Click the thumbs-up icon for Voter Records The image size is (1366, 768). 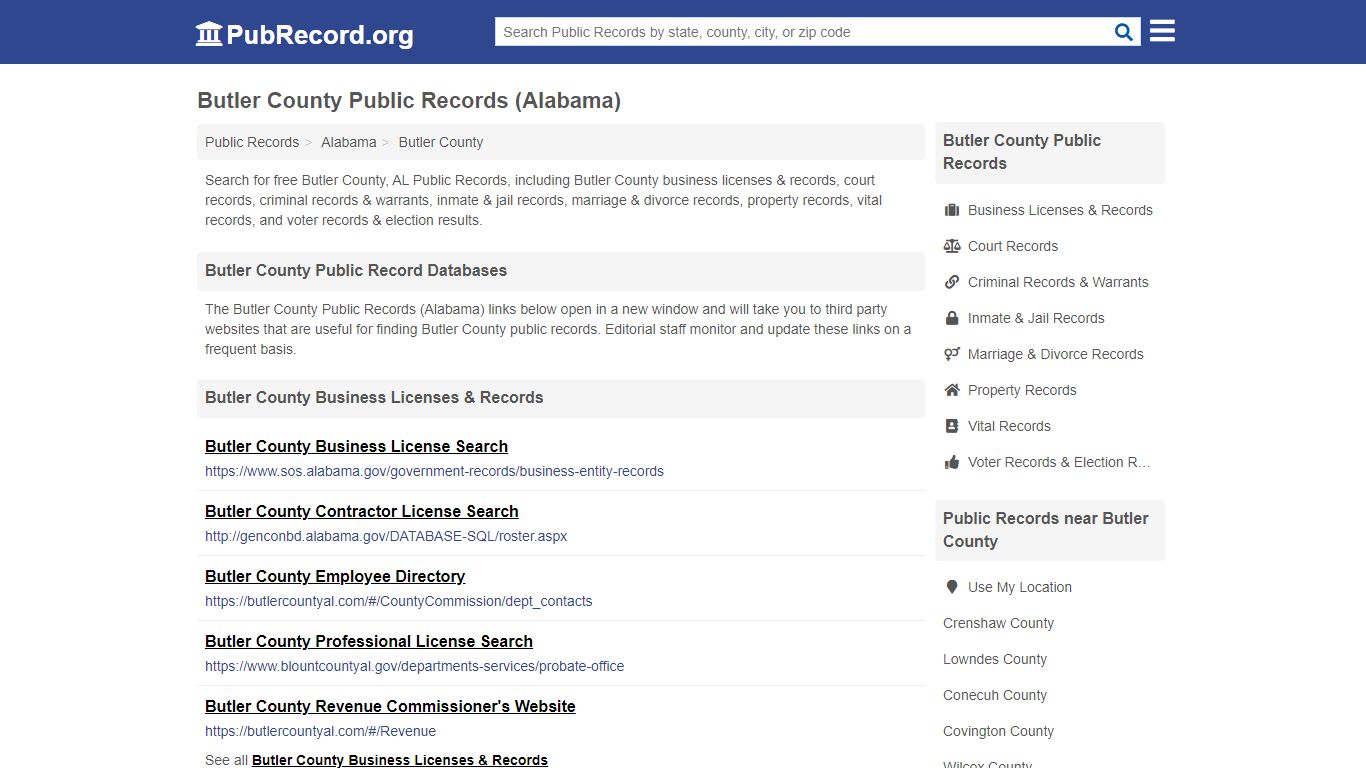point(952,462)
